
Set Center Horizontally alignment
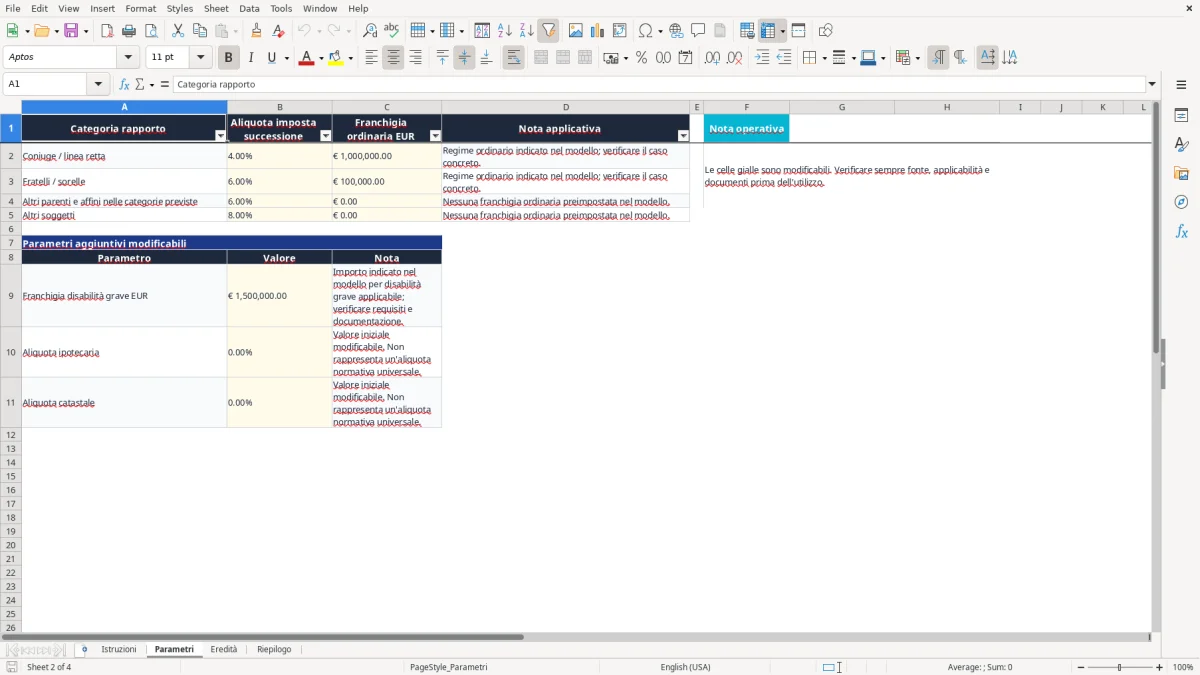(x=393, y=58)
